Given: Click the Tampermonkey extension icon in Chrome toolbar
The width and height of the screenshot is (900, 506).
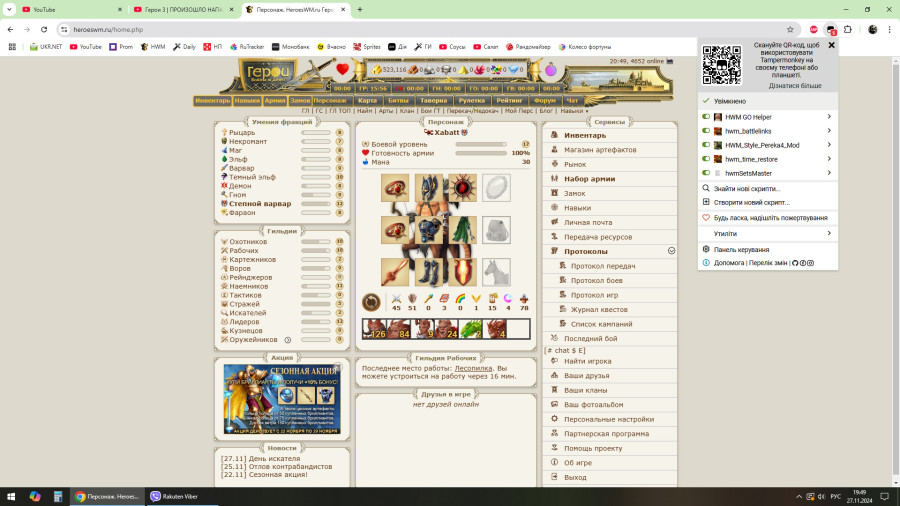Looking at the screenshot, I should (x=831, y=30).
